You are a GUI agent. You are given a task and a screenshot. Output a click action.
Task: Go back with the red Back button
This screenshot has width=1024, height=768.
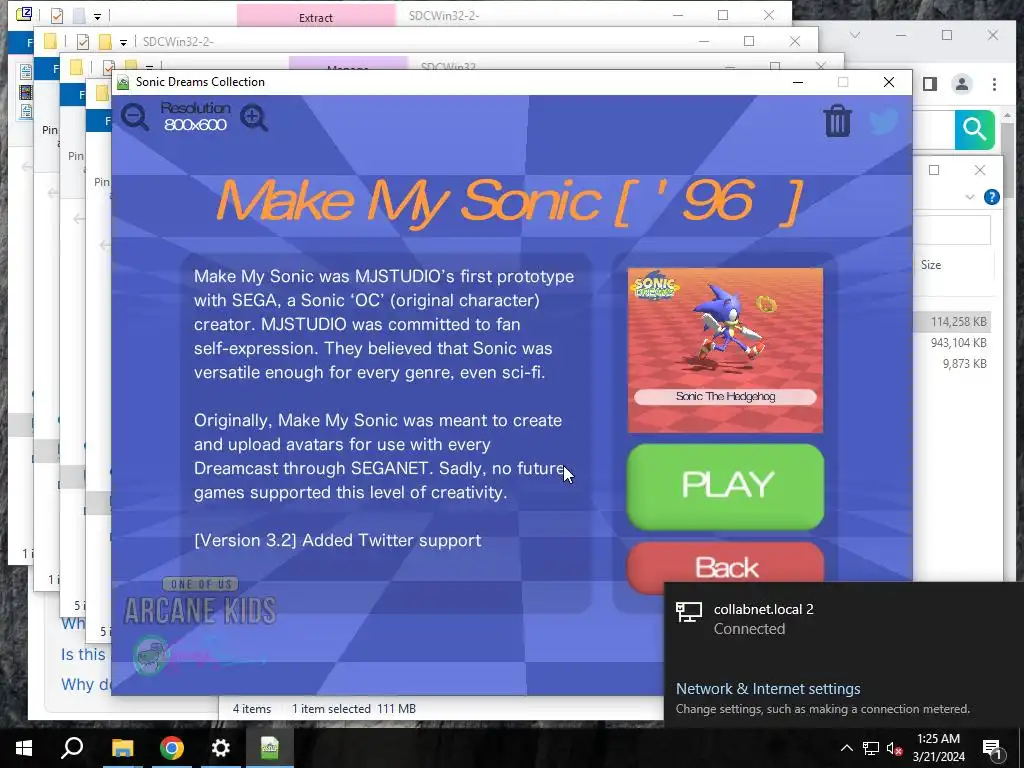coord(726,567)
